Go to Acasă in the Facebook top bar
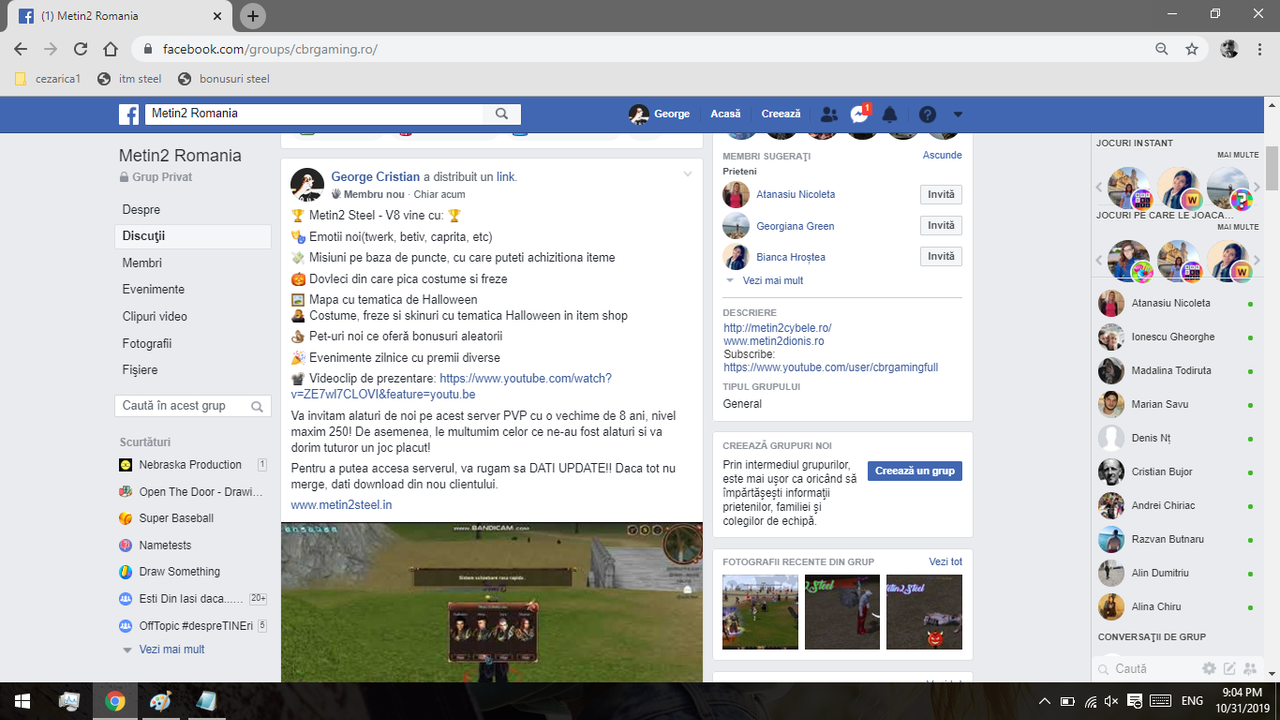The width and height of the screenshot is (1280, 720). coord(725,114)
